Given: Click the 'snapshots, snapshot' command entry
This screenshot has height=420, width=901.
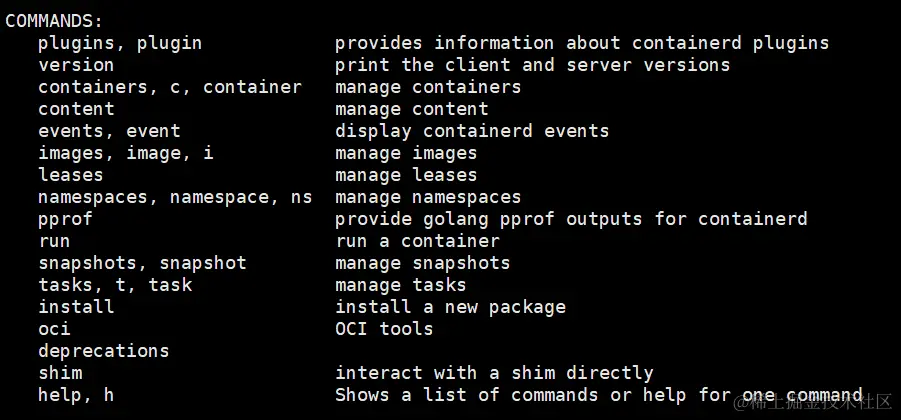Looking at the screenshot, I should point(143,263).
